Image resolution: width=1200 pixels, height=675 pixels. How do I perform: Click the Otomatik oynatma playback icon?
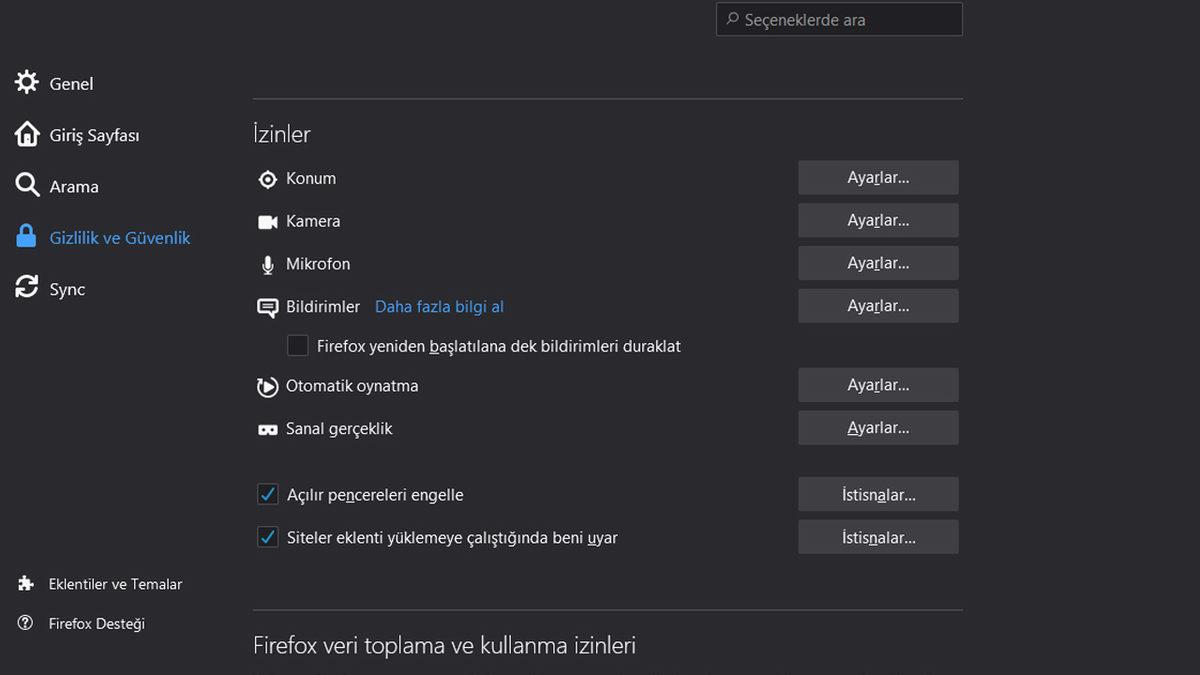coord(267,386)
